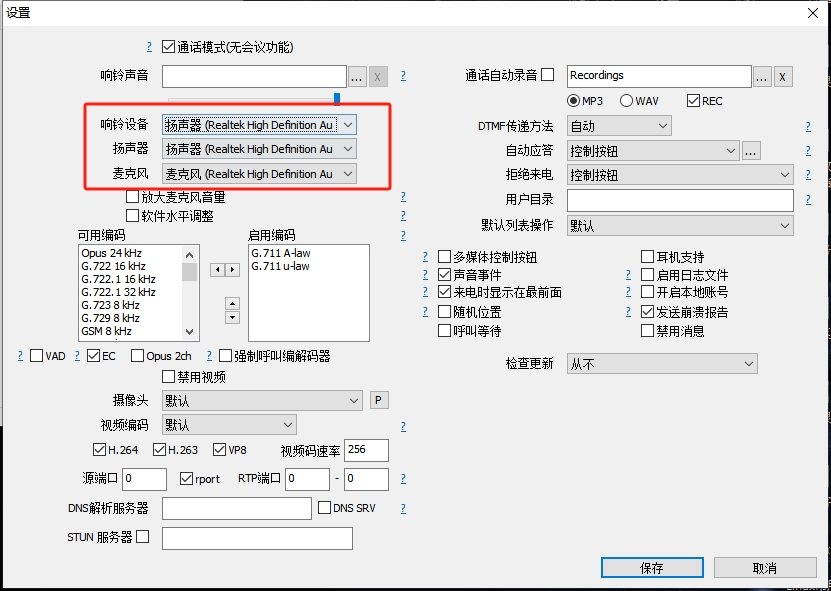Open help link beside DTMF传递方法
The height and width of the screenshot is (591, 831).
pos(808,126)
